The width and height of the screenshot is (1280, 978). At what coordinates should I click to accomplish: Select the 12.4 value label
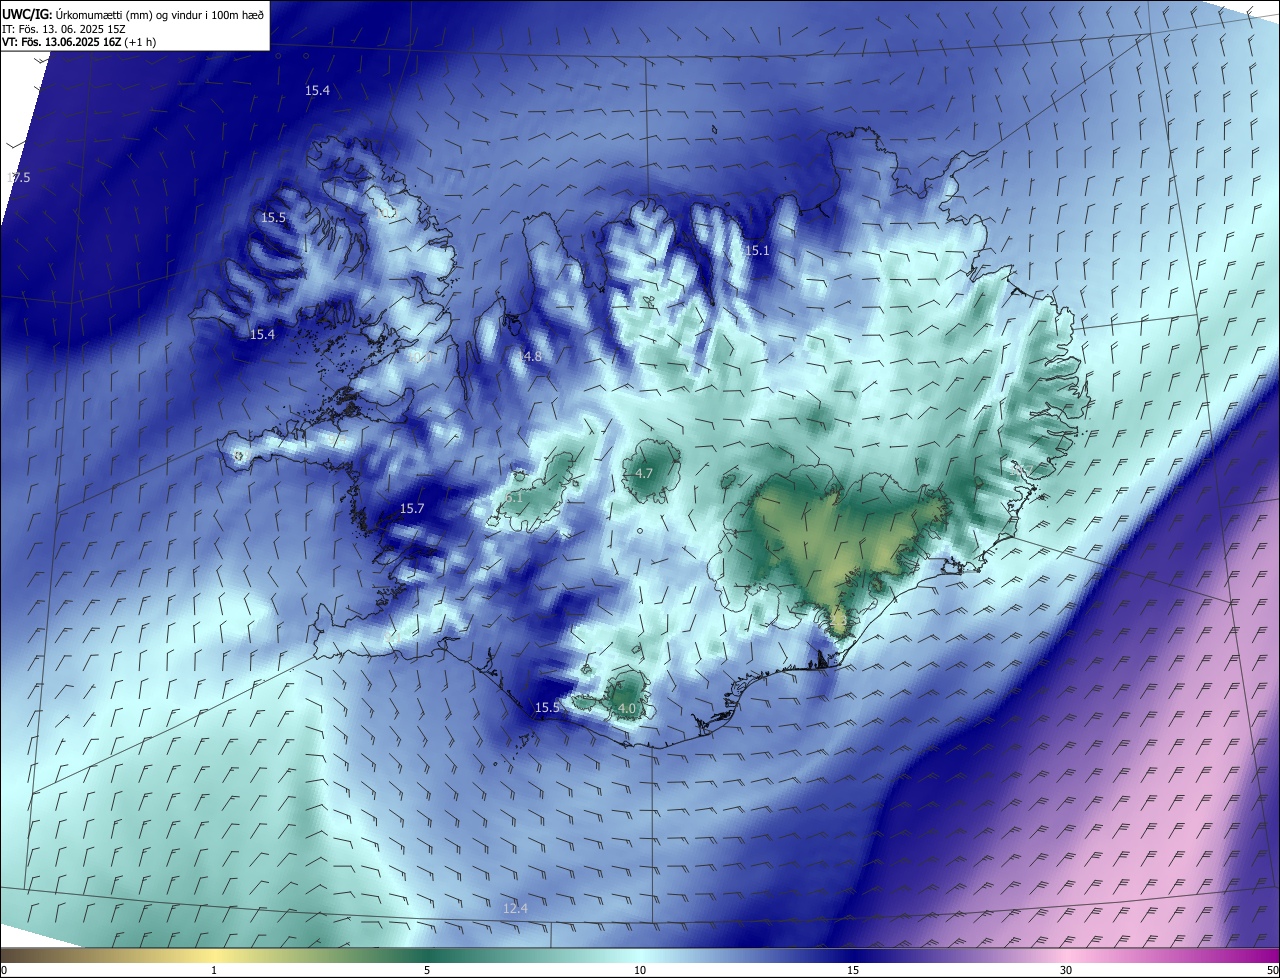click(515, 908)
